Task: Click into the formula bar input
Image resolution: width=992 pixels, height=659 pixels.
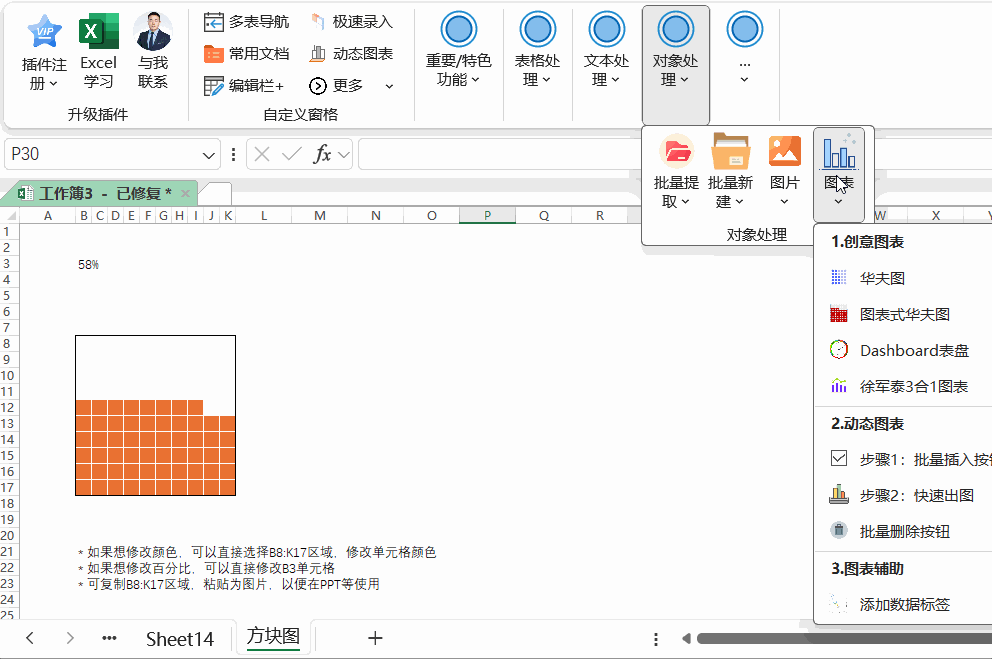Action: [x=500, y=154]
